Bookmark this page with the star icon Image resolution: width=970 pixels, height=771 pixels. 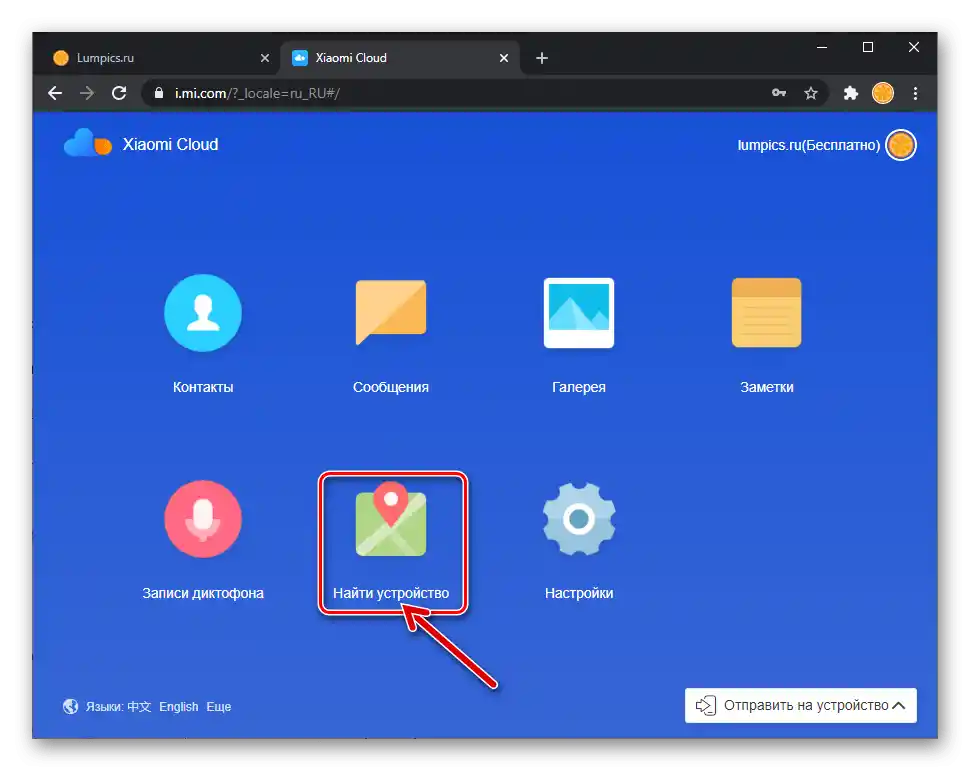click(811, 93)
